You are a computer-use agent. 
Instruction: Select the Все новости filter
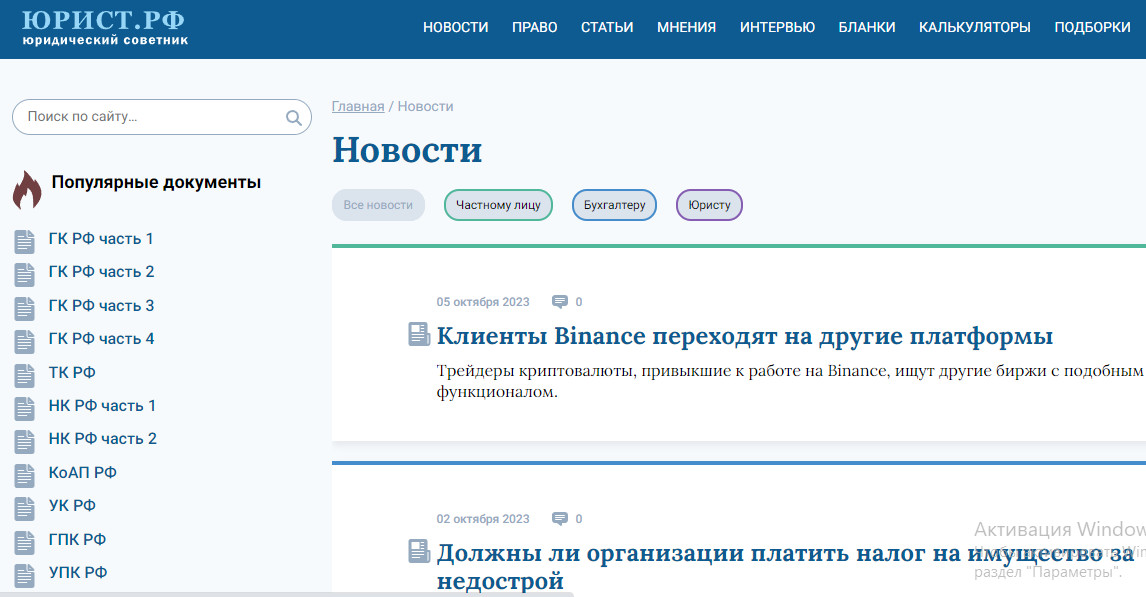(378, 205)
